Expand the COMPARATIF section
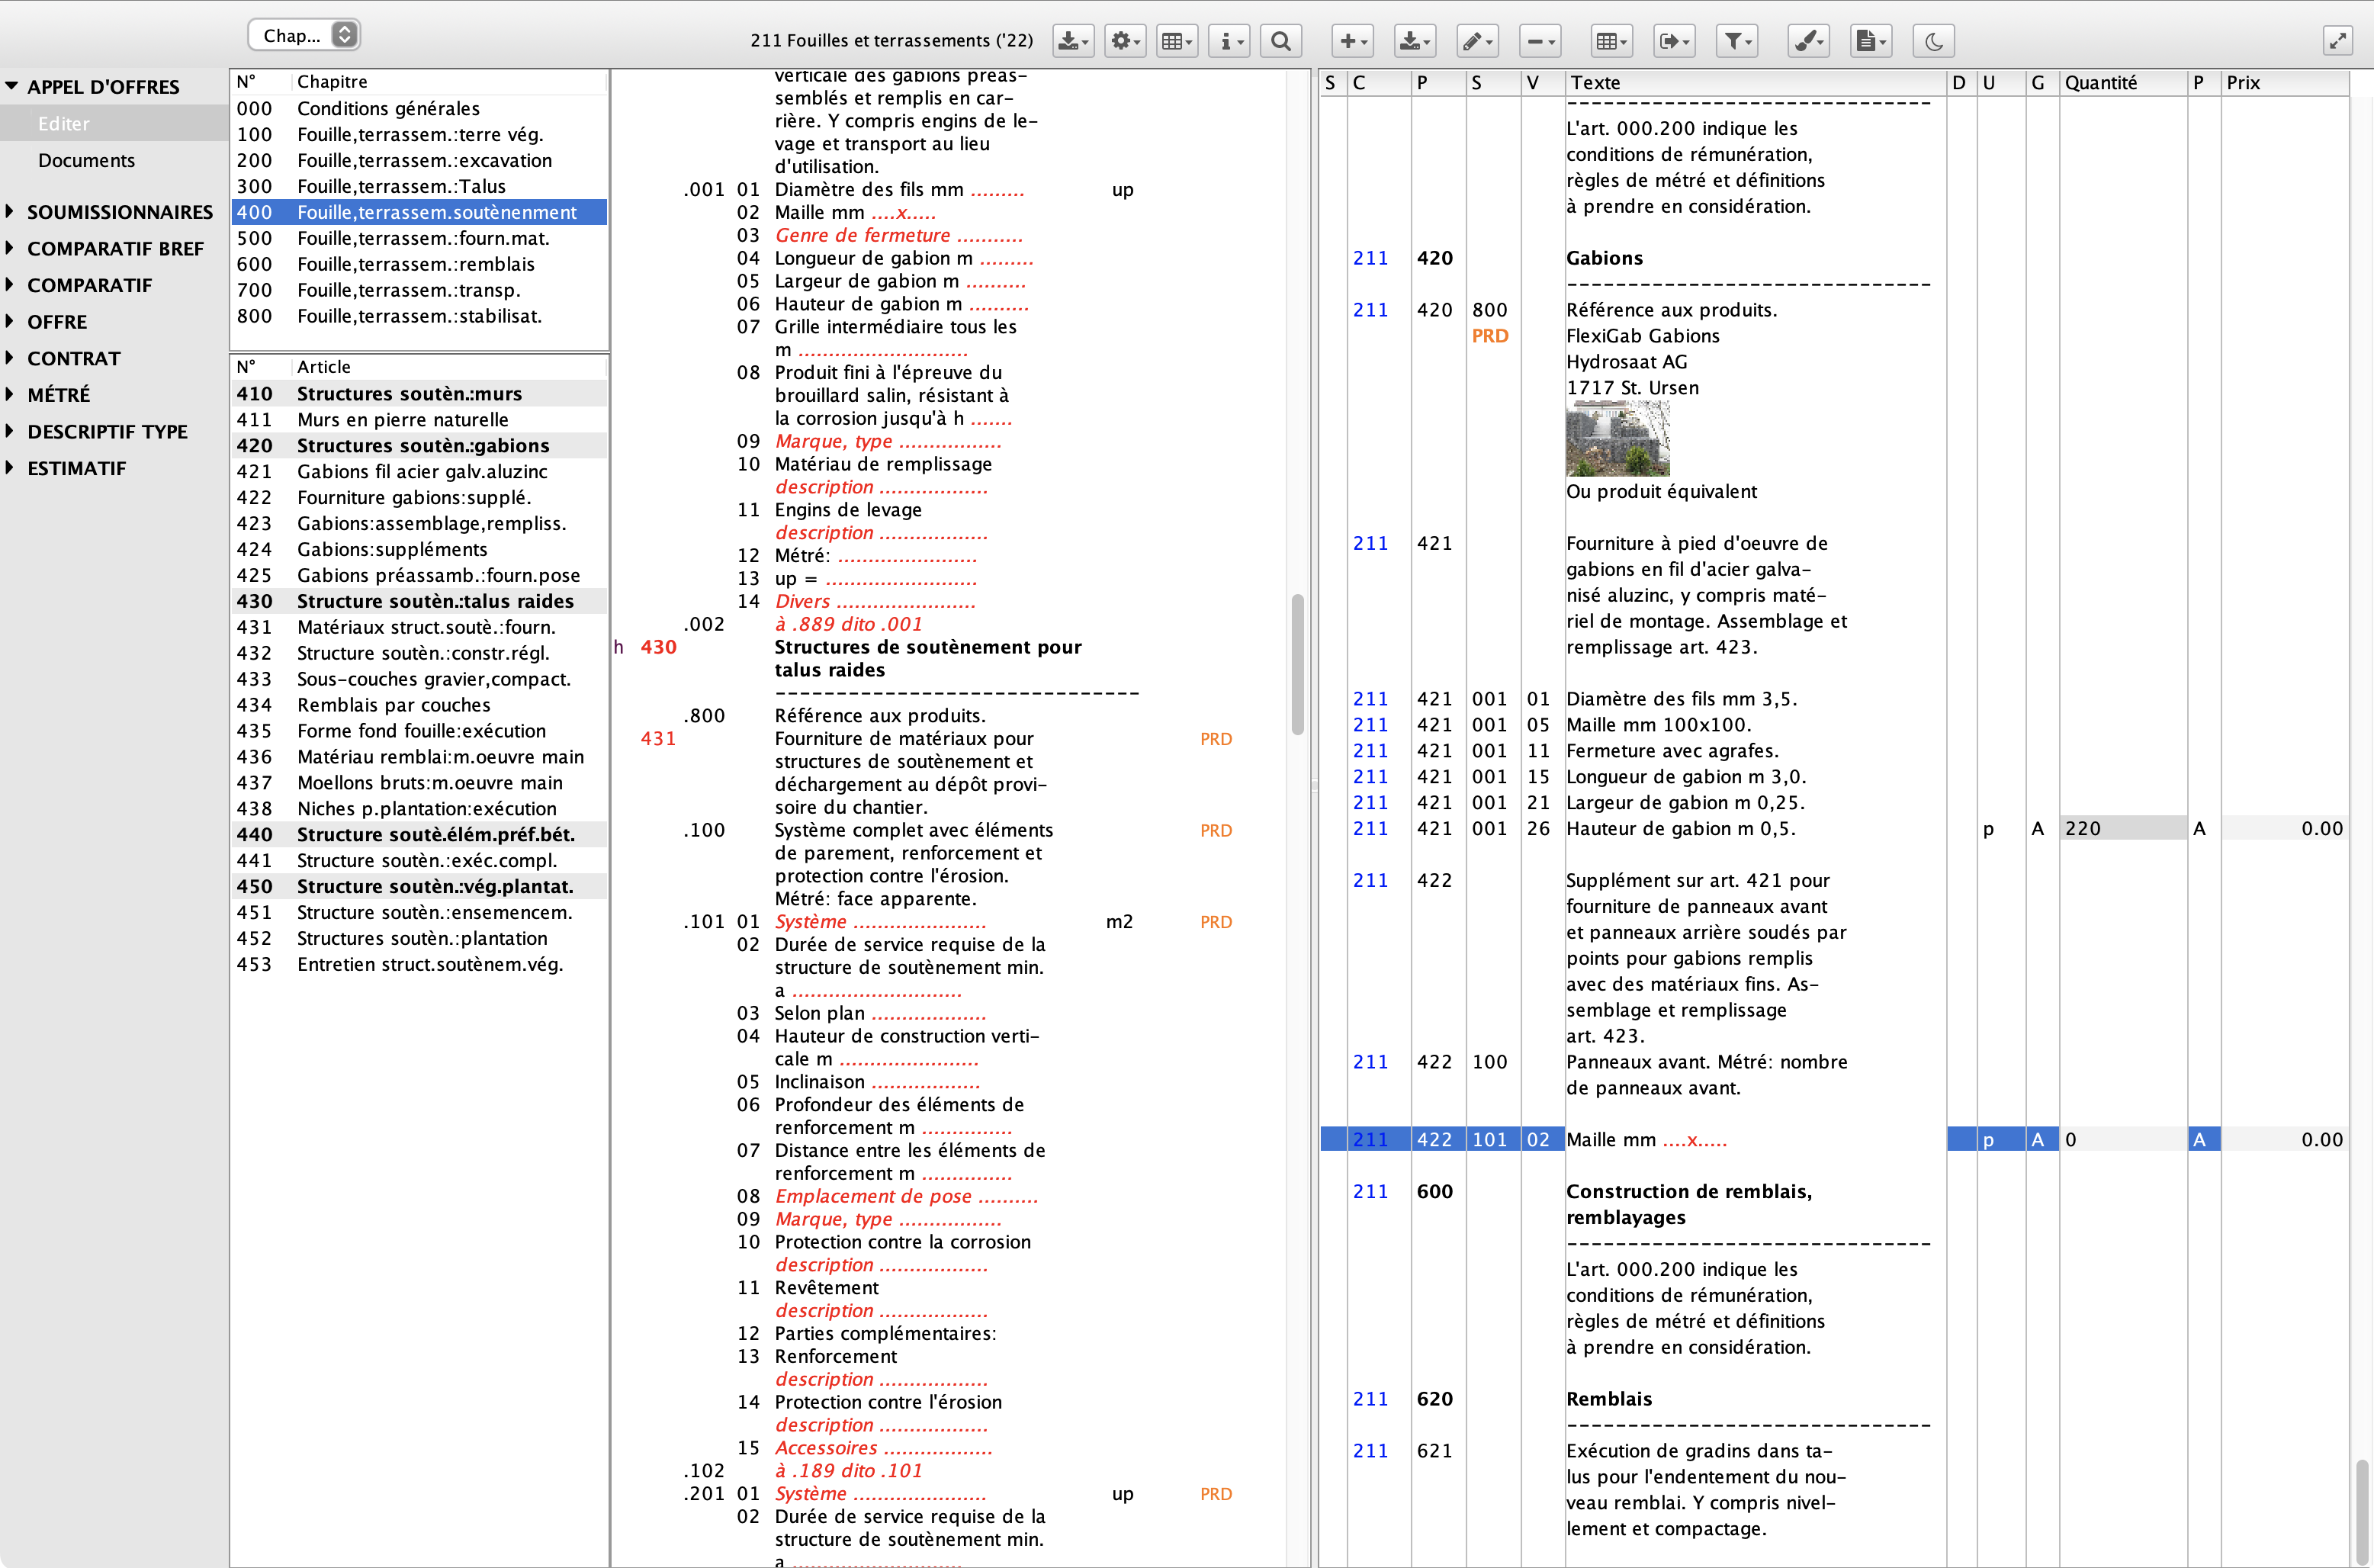The height and width of the screenshot is (1568, 2374). coord(10,284)
